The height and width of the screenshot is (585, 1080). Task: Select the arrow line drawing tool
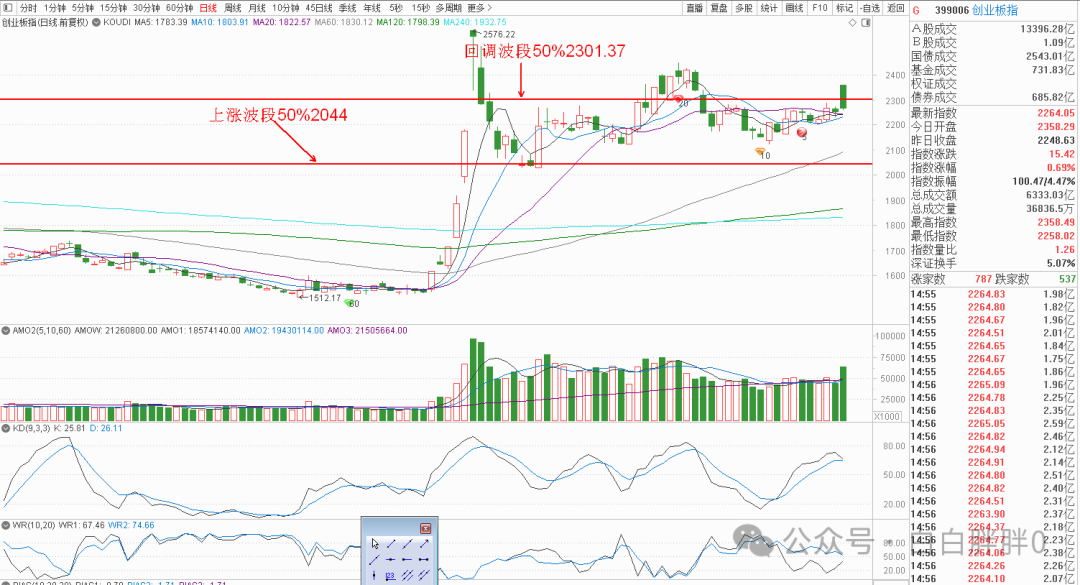(x=424, y=544)
